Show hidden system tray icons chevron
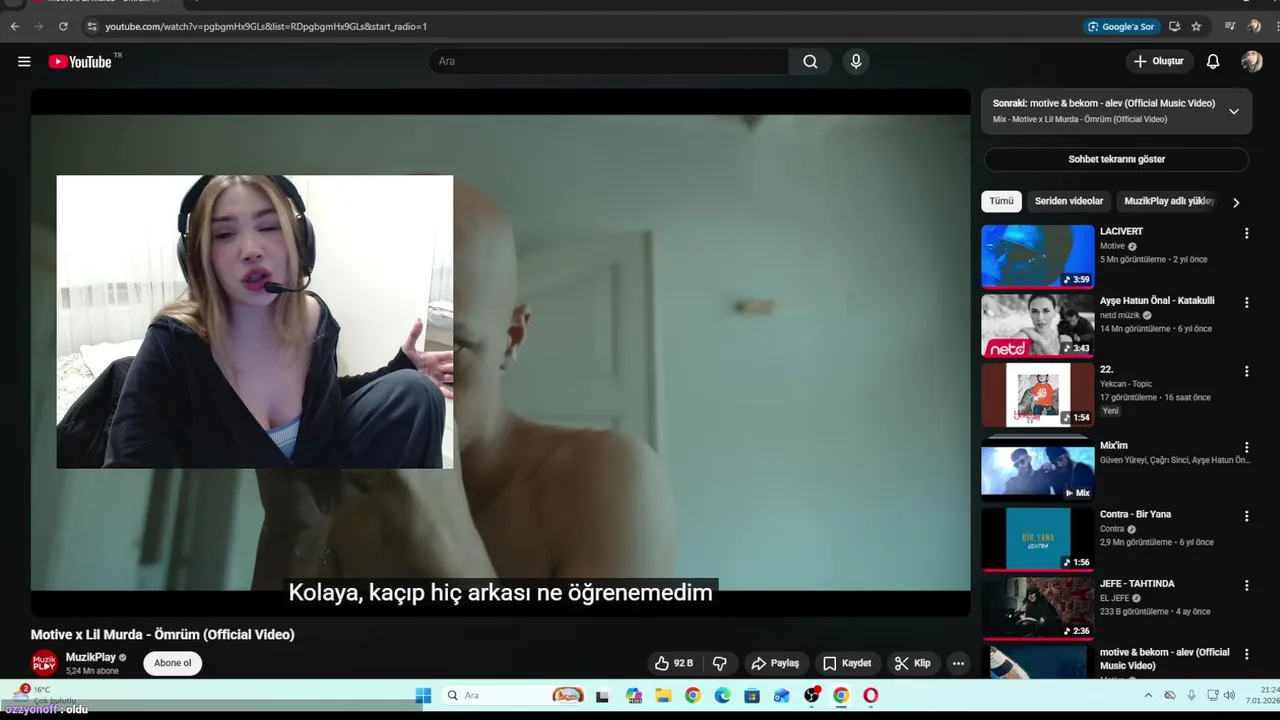 (x=1148, y=695)
